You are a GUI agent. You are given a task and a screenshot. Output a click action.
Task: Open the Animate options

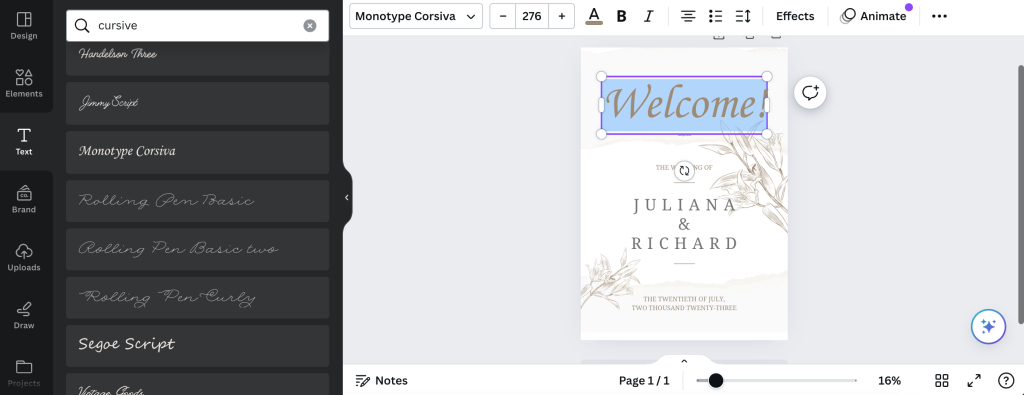pos(874,16)
